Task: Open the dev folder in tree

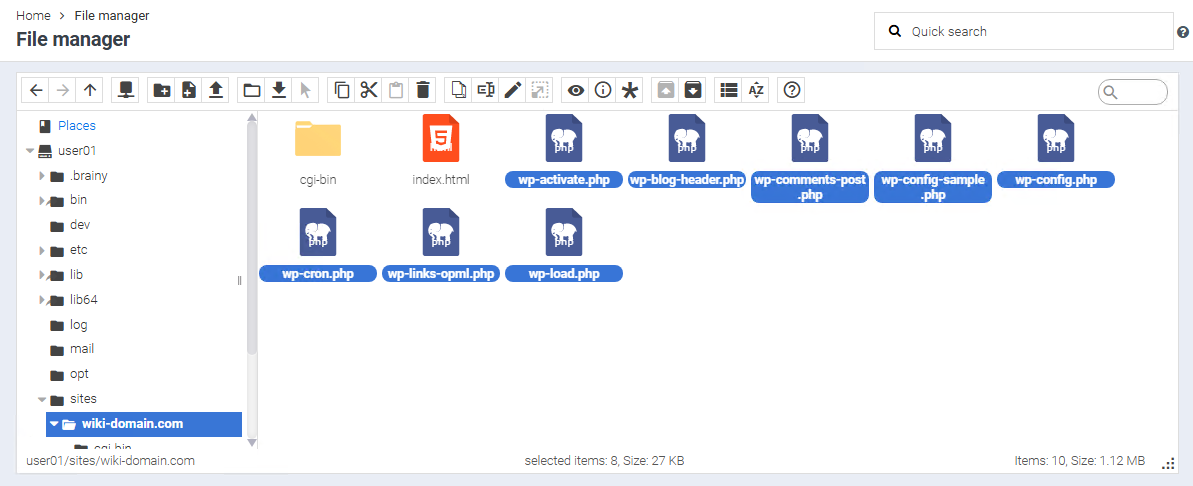Action: coord(80,225)
